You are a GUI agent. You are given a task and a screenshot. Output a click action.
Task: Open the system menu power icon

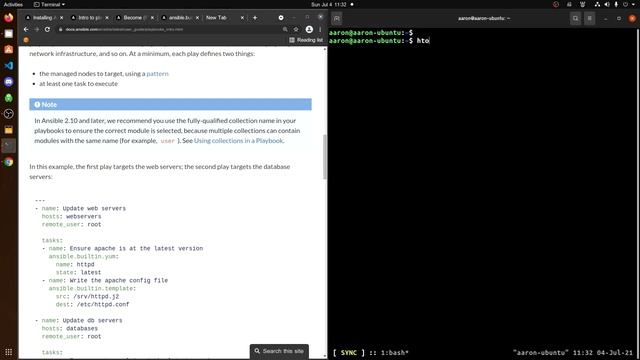(x=626, y=4)
